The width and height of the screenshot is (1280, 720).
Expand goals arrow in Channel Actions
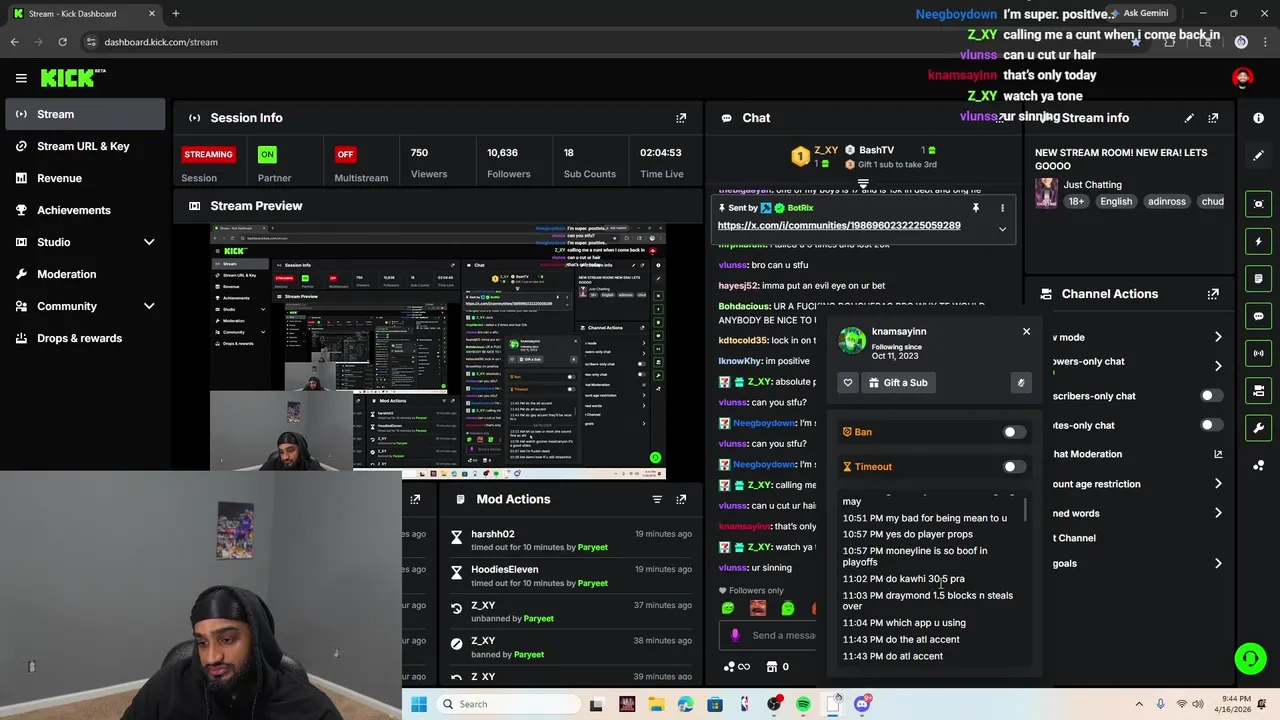[x=1218, y=563]
